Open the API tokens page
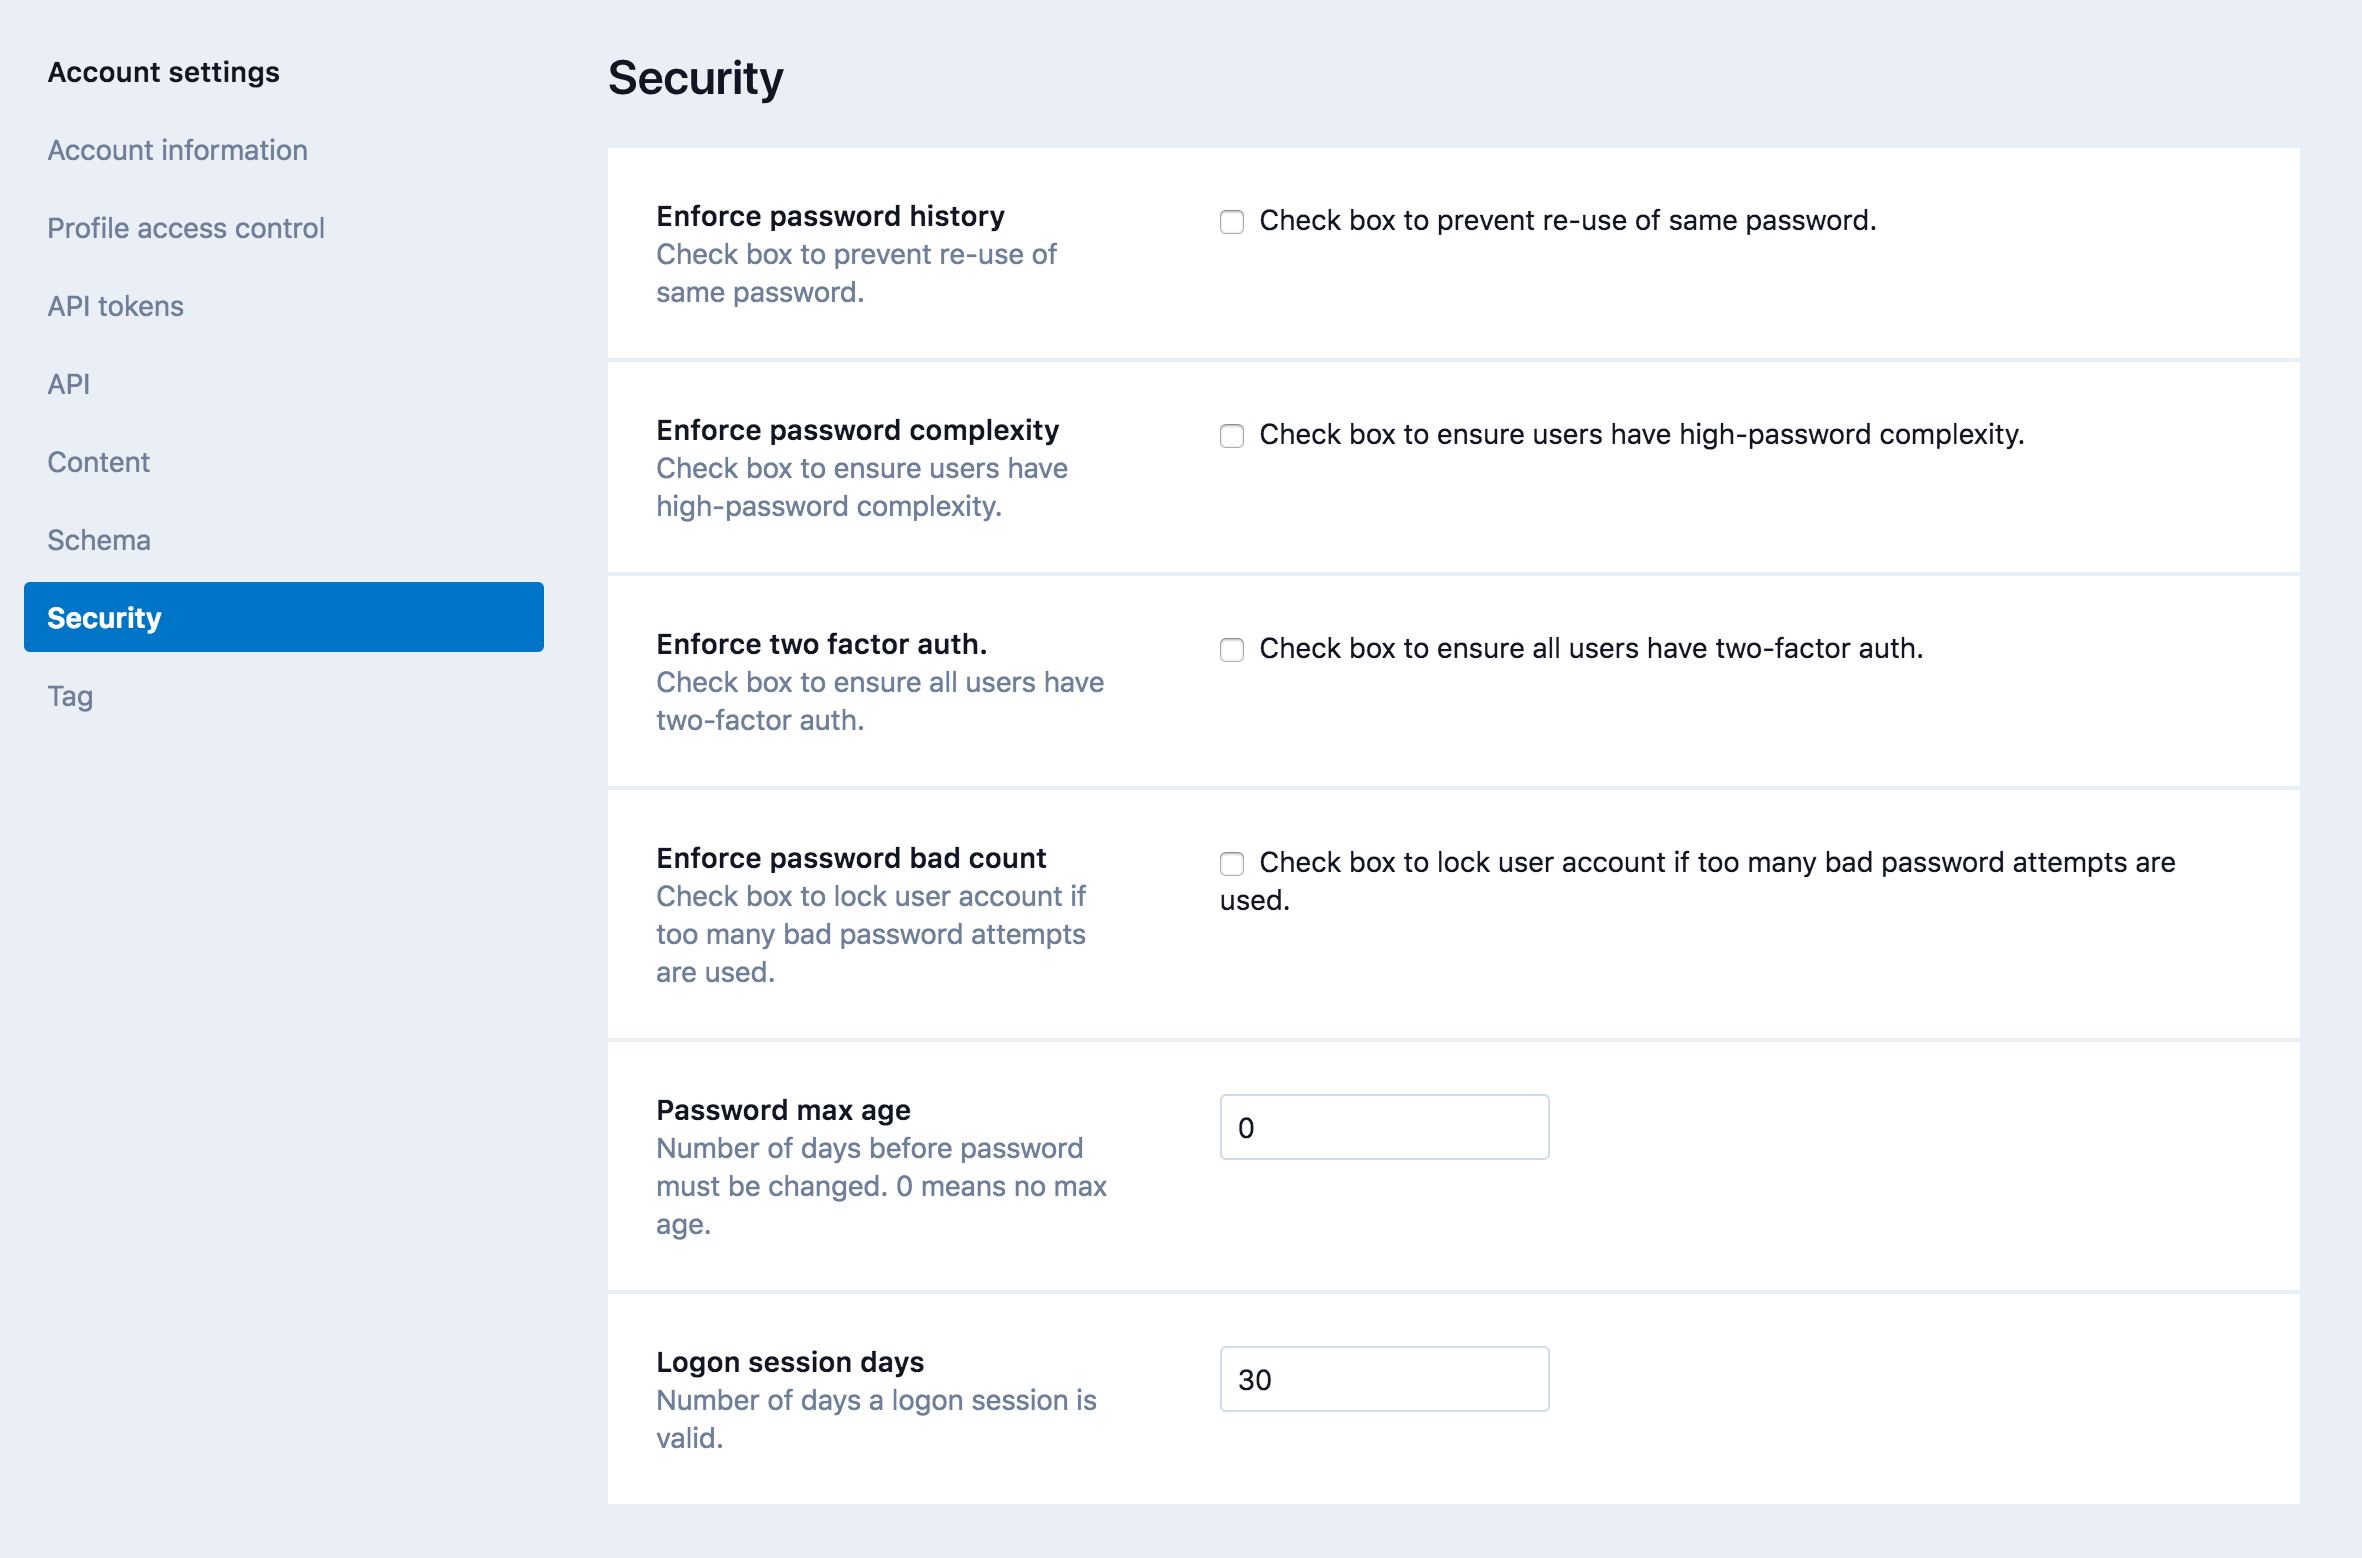2362x1558 pixels. (115, 306)
